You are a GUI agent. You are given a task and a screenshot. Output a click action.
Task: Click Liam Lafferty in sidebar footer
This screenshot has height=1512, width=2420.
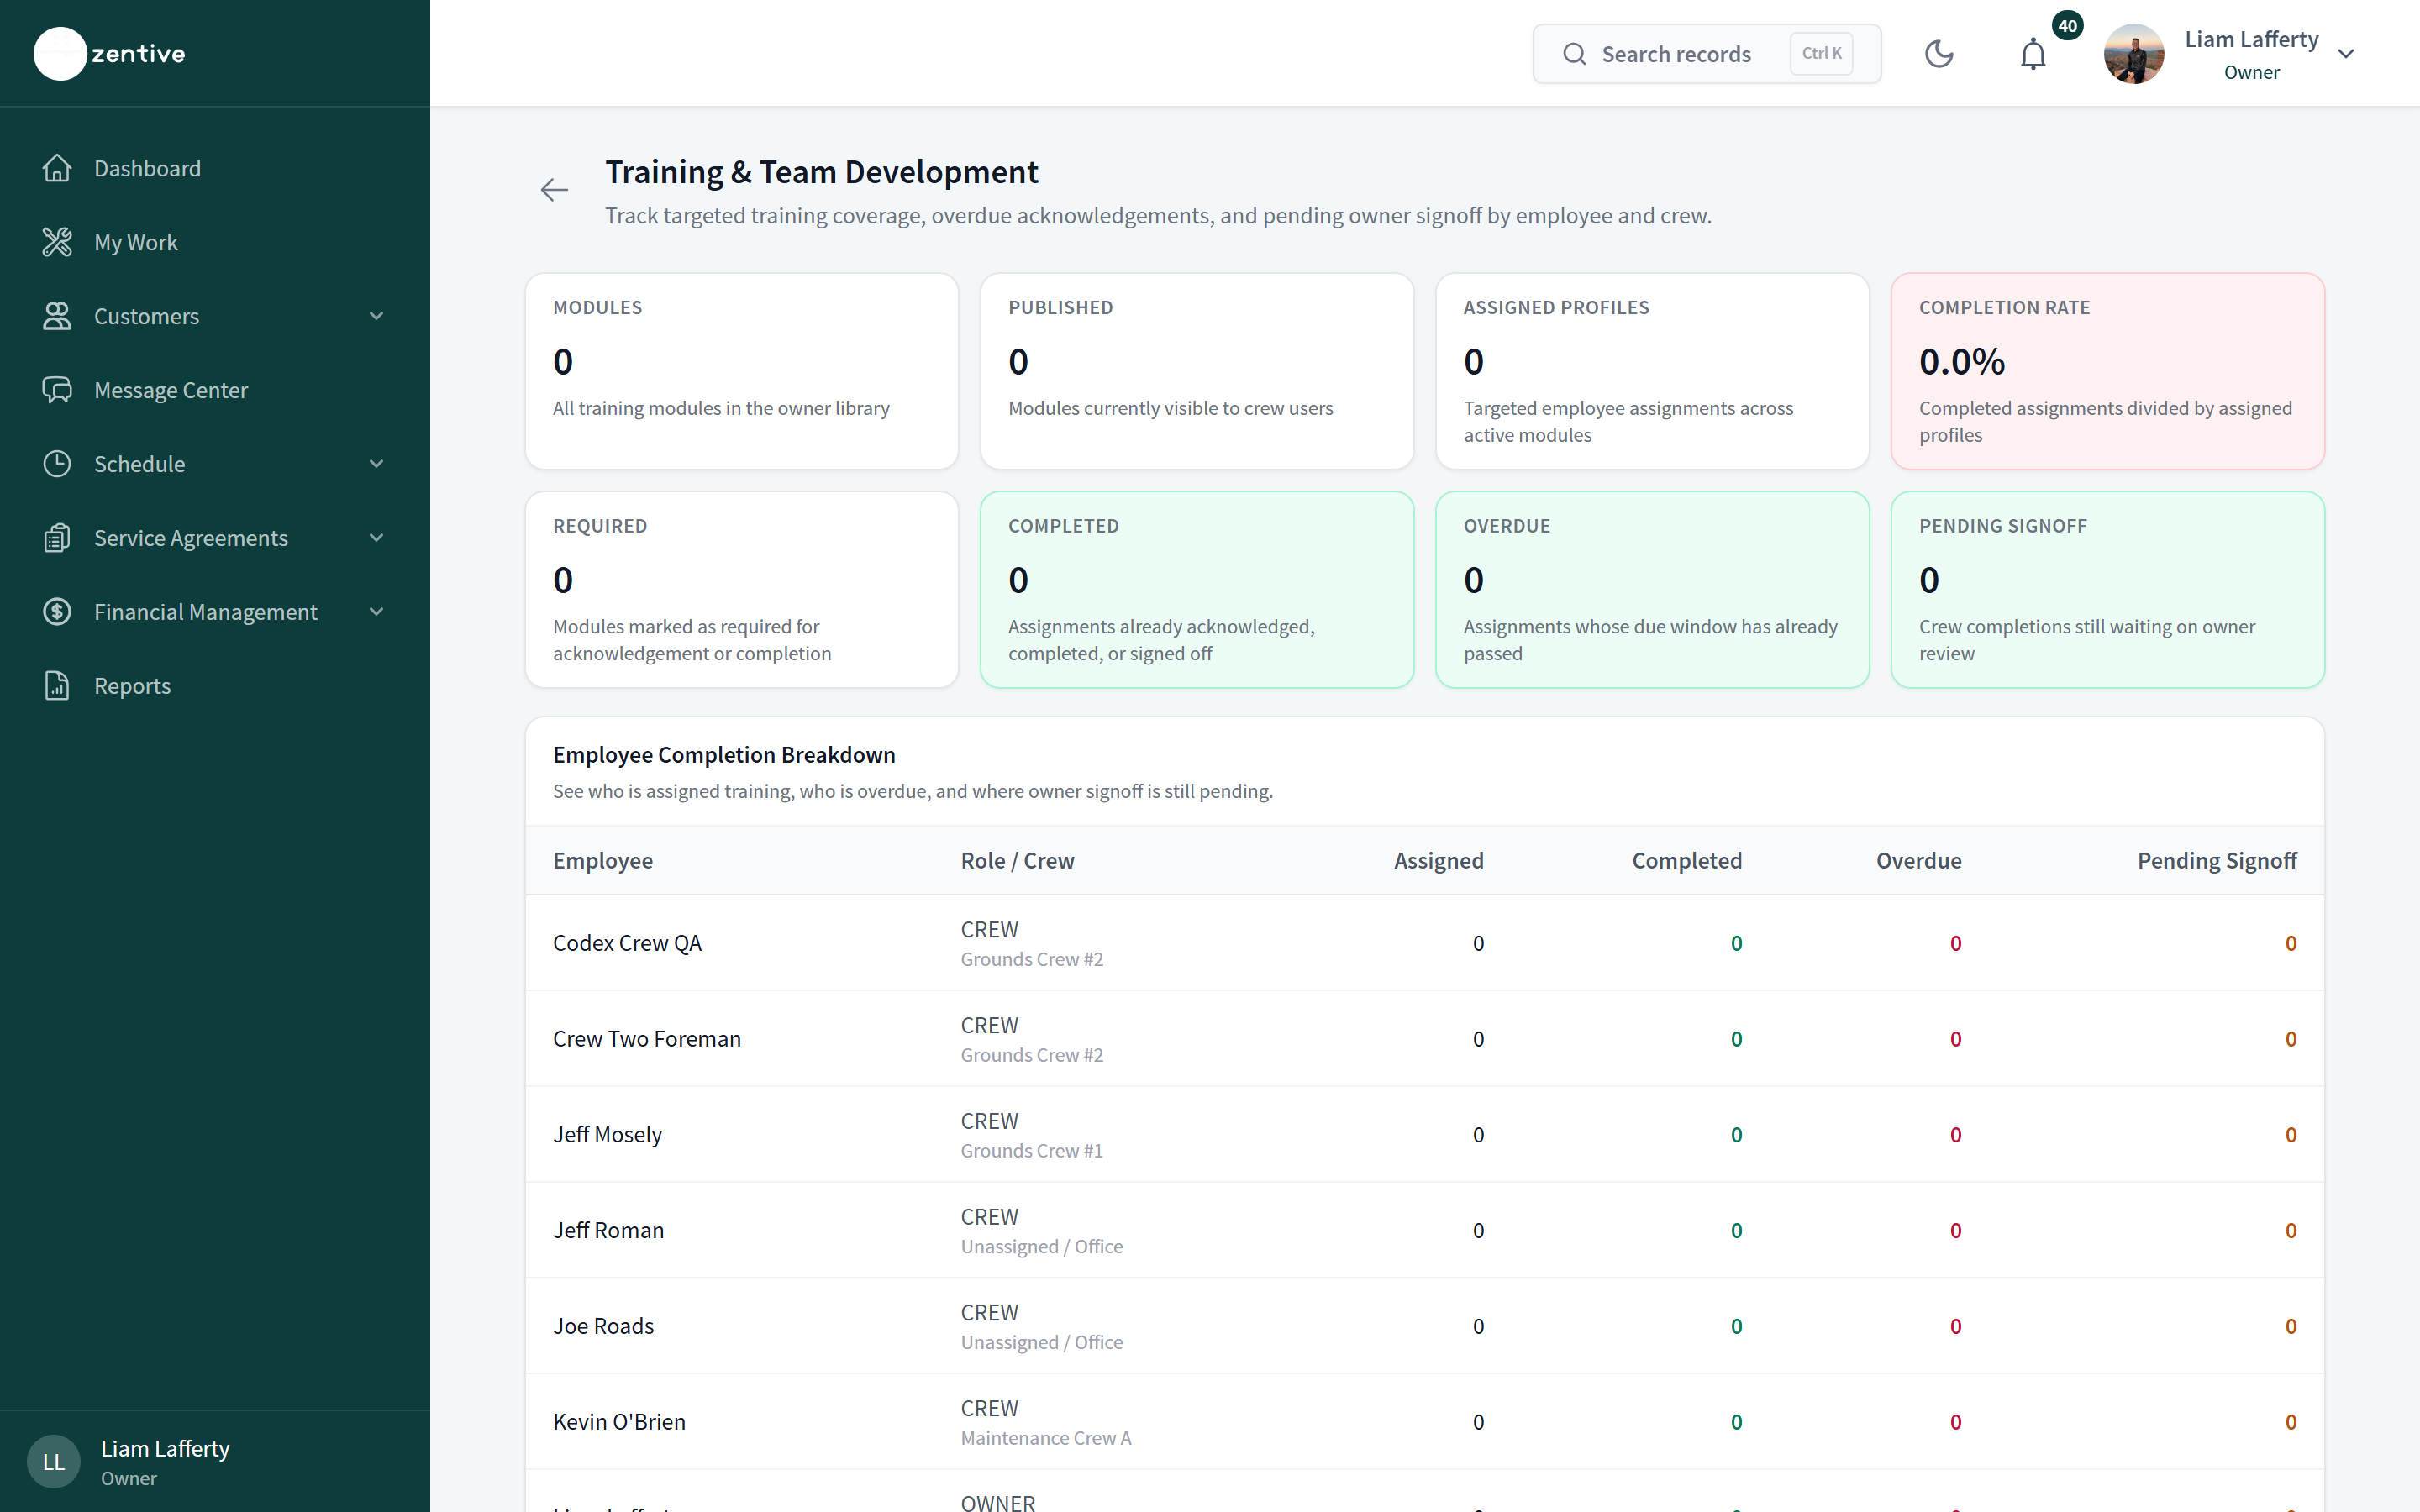pos(165,1448)
